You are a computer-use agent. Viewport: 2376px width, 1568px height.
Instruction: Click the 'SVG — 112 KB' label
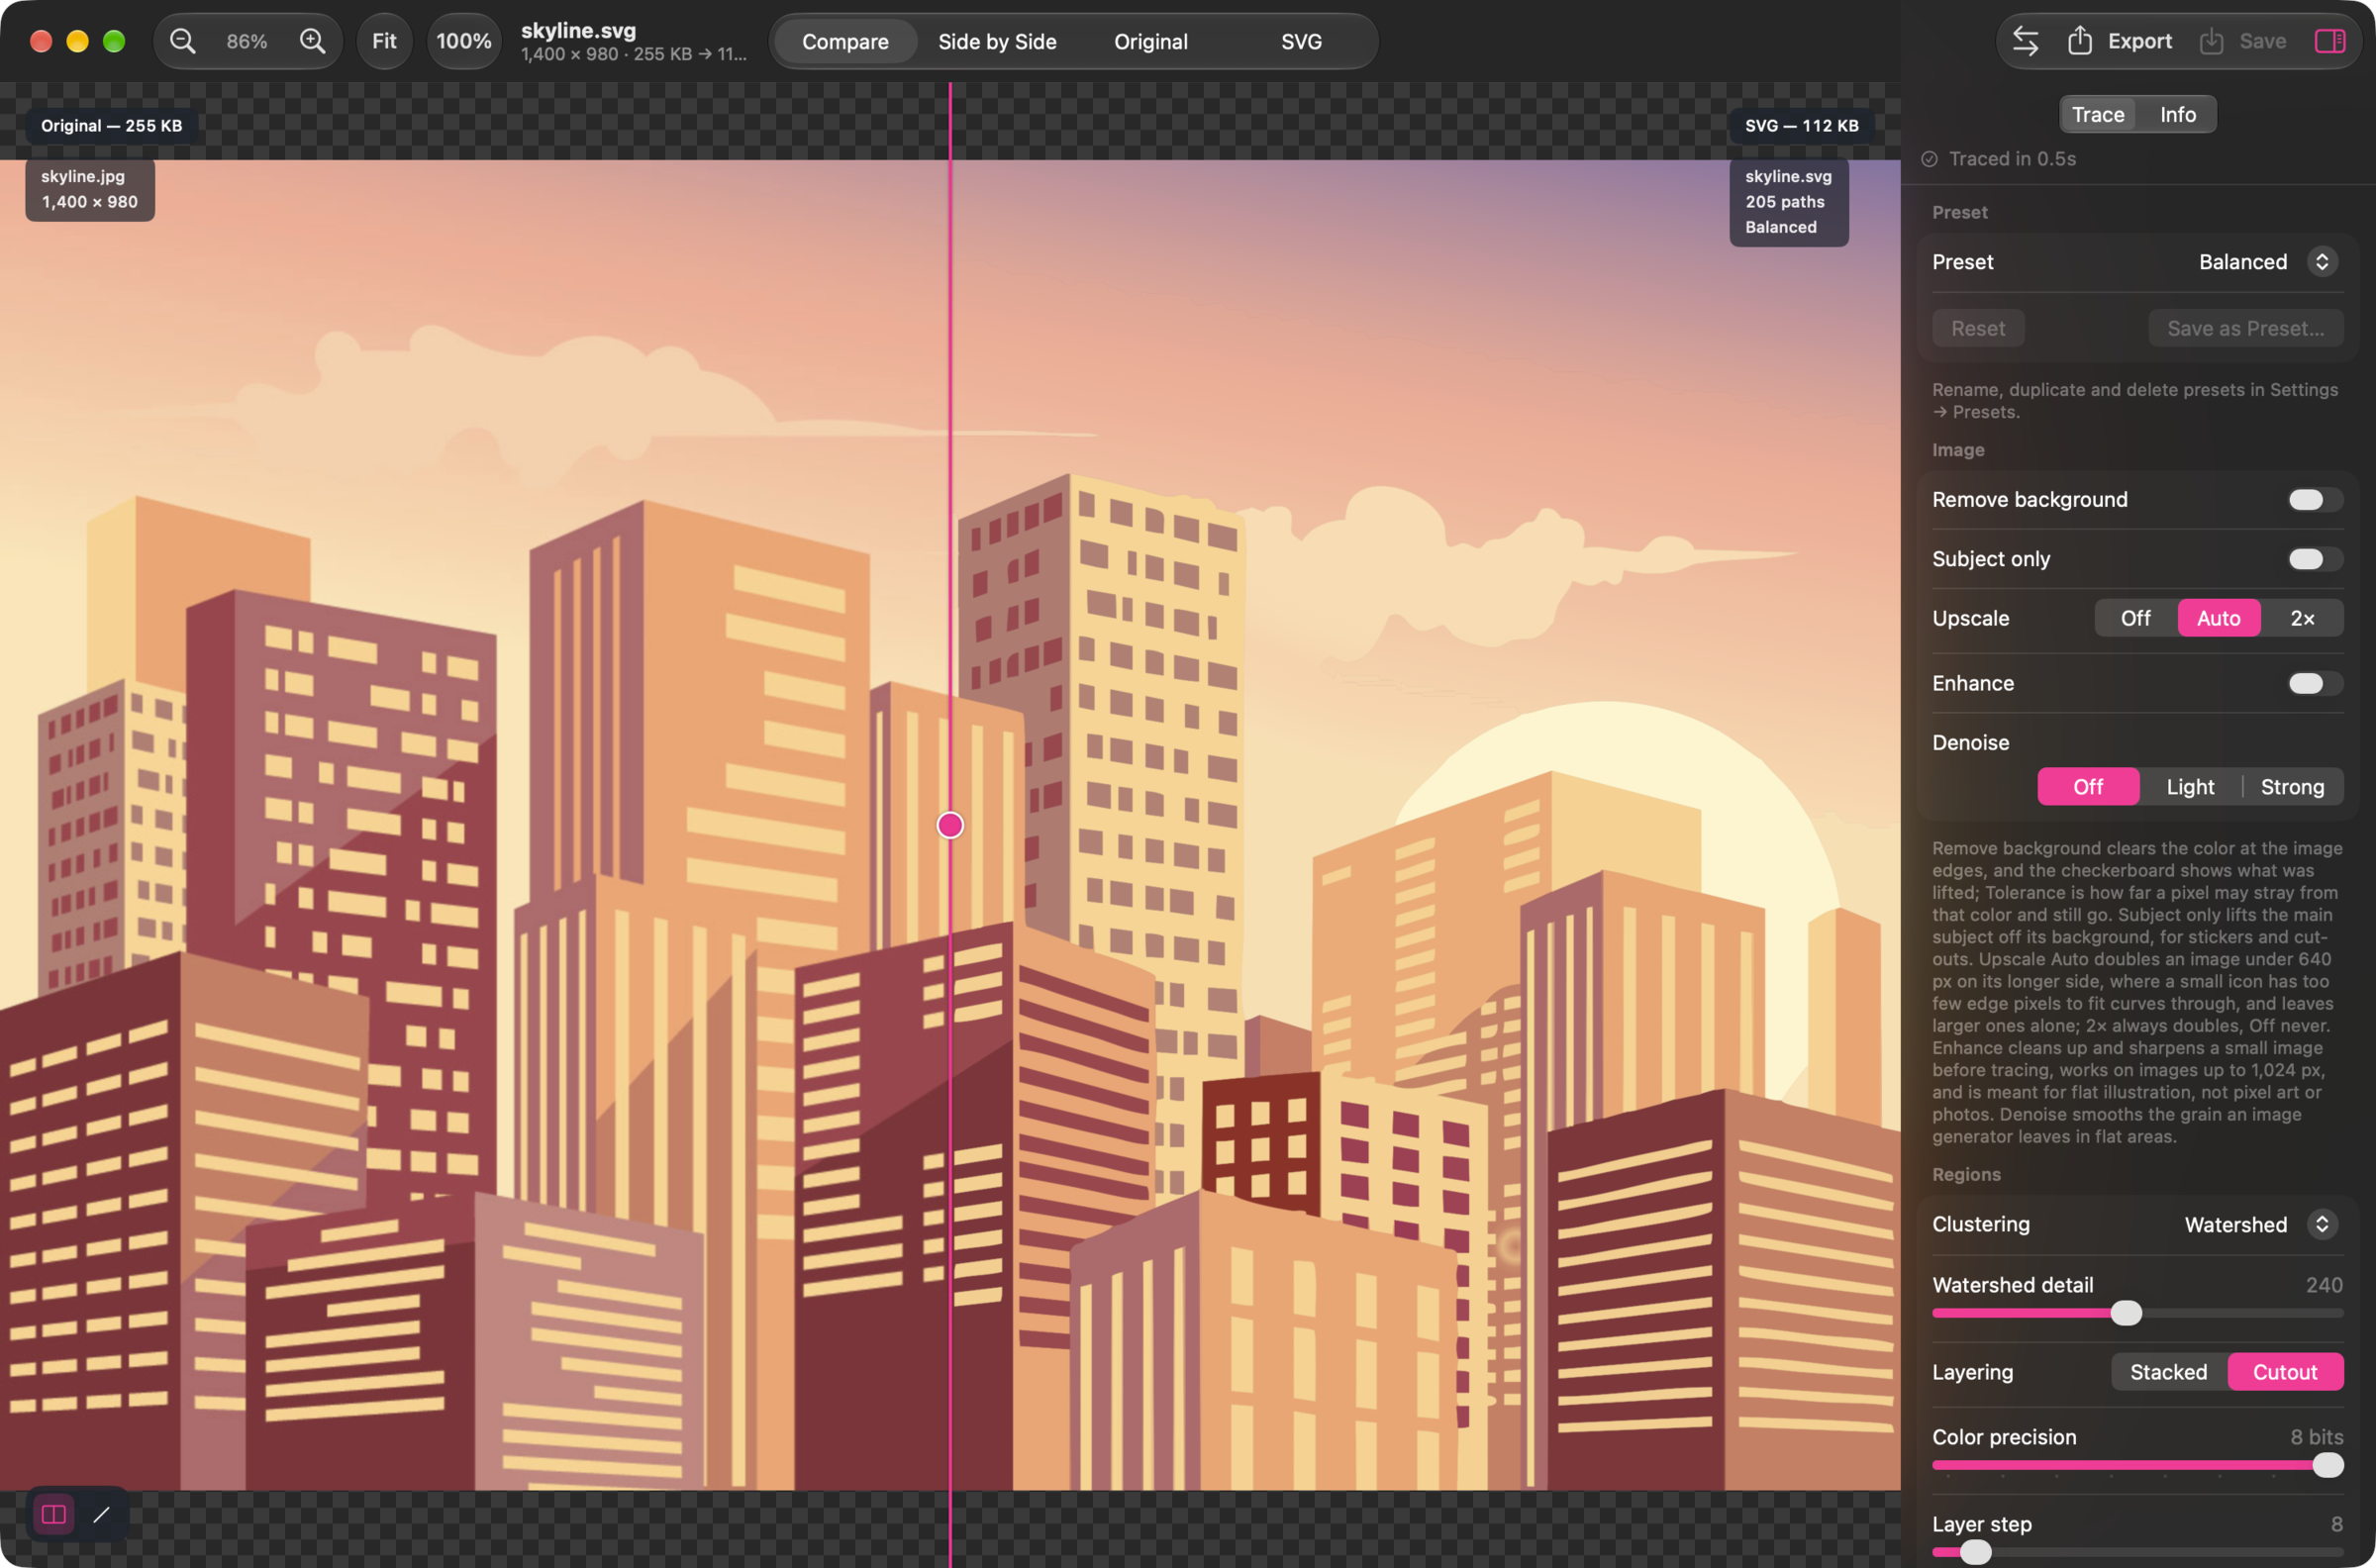1802,126
